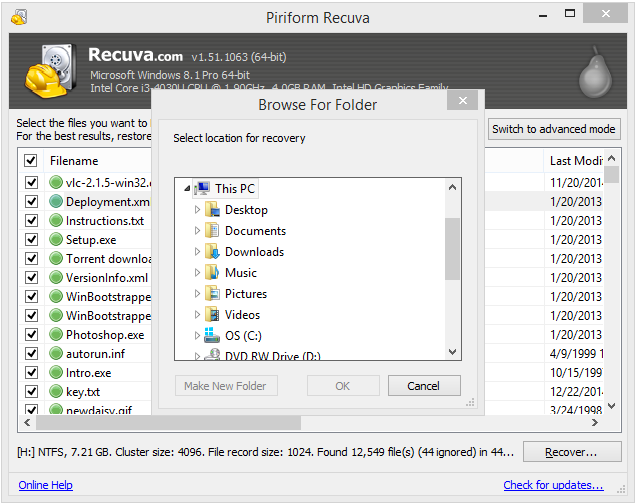The height and width of the screenshot is (503, 641).
Task: Uncheck the Photoshop.exe checkbox
Action: (31, 335)
